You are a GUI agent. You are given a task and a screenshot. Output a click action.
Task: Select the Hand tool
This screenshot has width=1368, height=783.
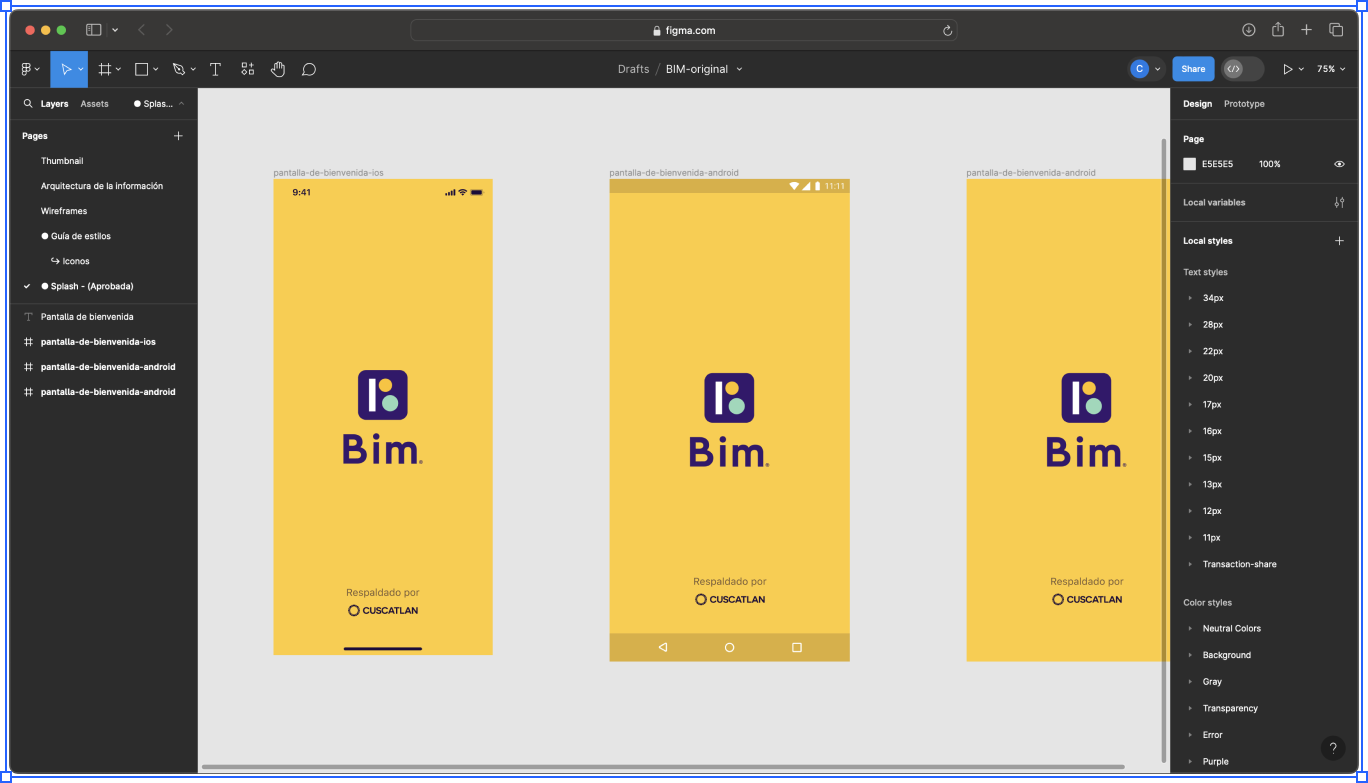(278, 69)
